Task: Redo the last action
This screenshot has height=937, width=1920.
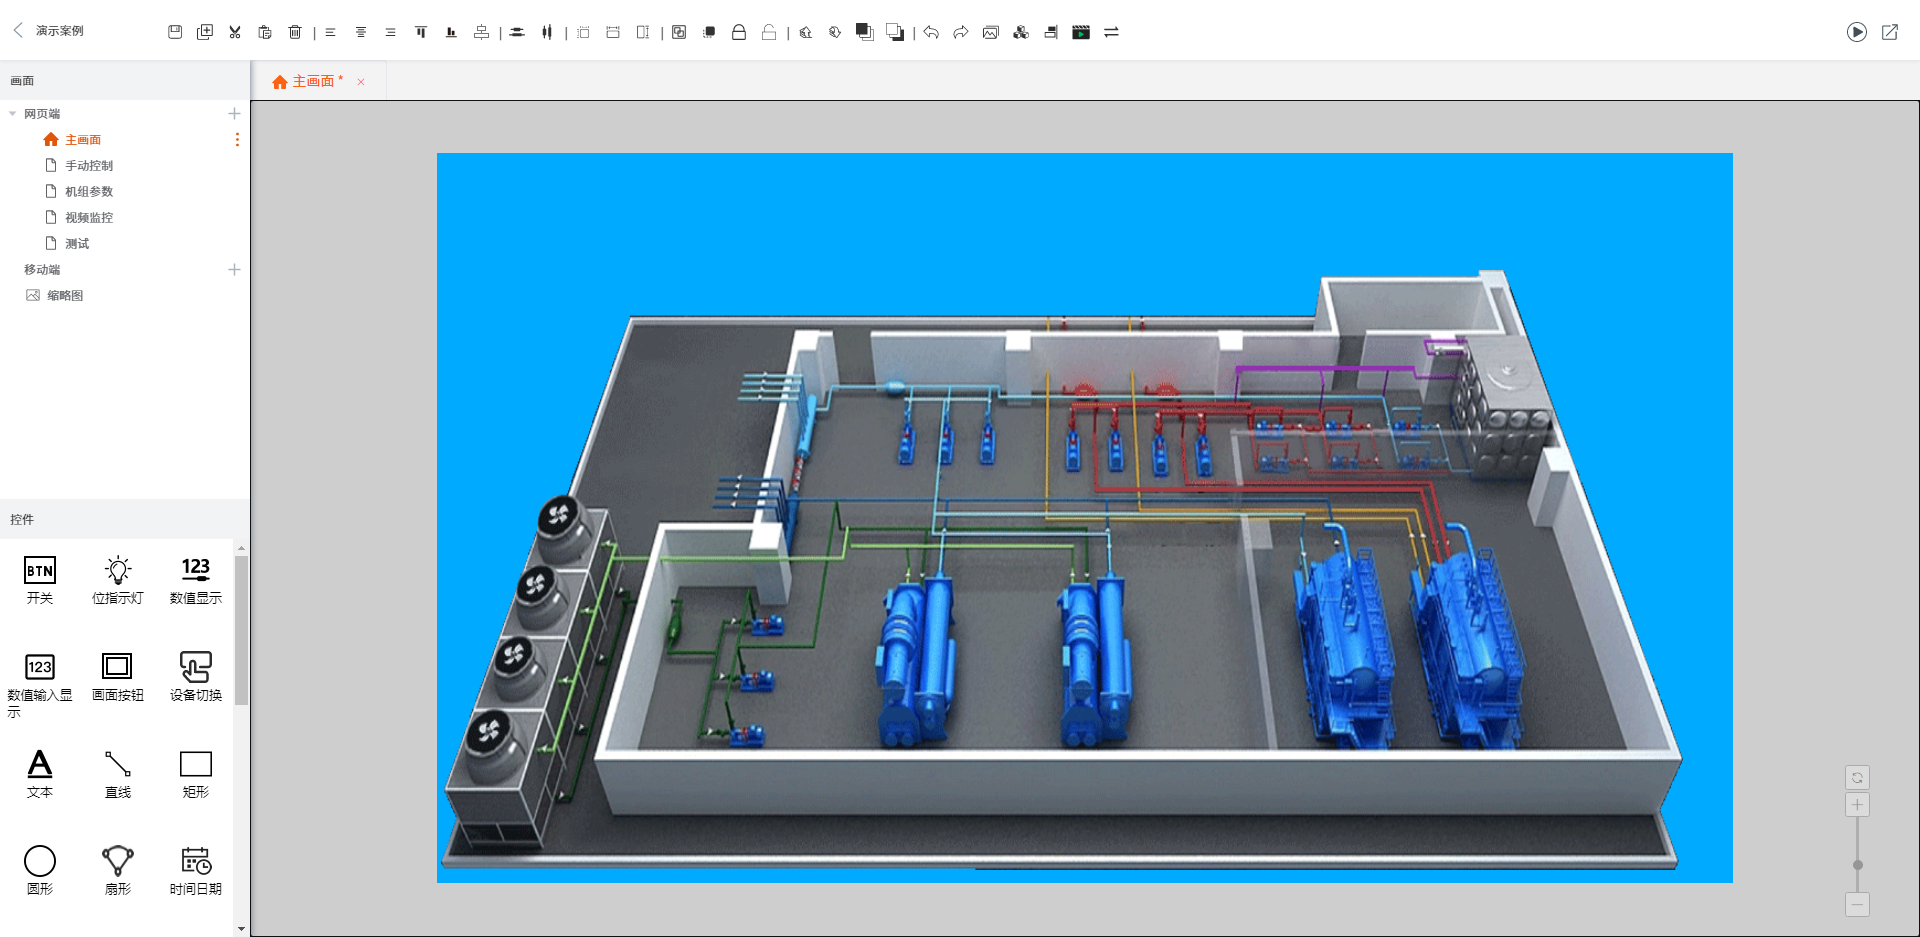Action: point(961,32)
